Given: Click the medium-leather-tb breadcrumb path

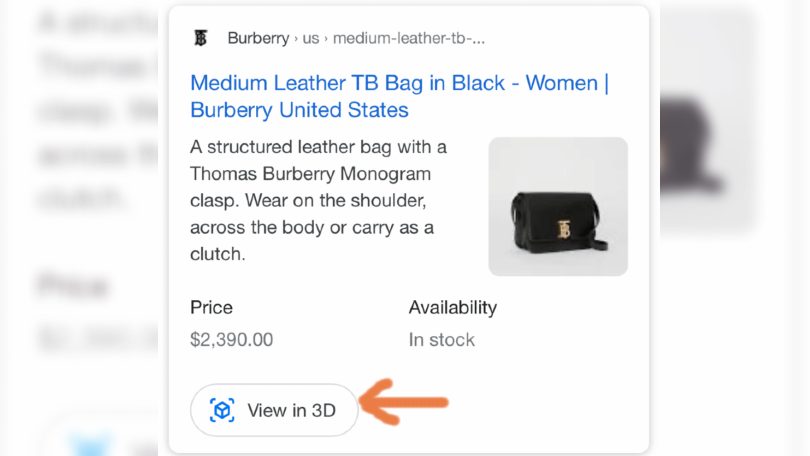Looking at the screenshot, I should (x=409, y=39).
